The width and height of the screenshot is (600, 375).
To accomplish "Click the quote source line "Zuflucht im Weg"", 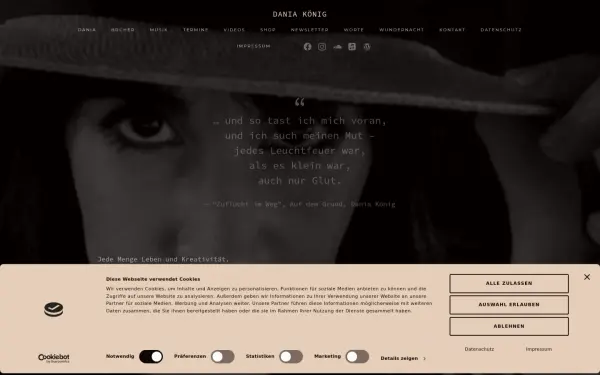I will tap(300, 204).
